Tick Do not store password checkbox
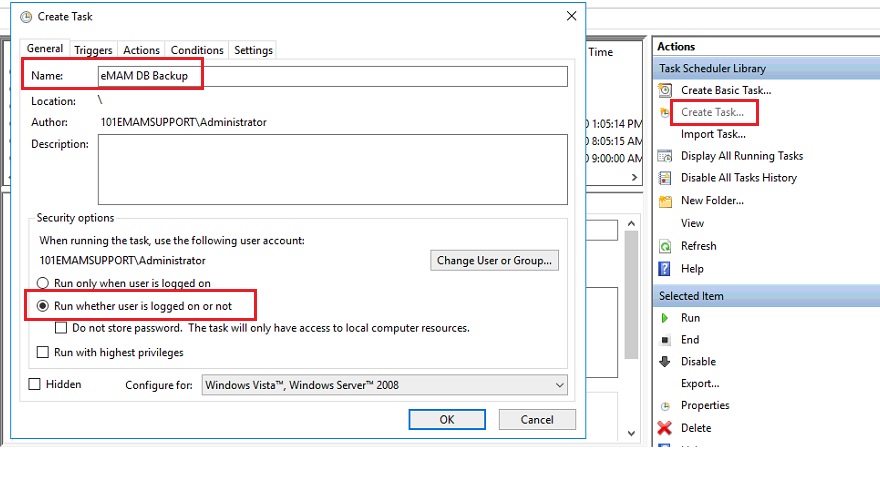The height and width of the screenshot is (493, 880). click(62, 327)
